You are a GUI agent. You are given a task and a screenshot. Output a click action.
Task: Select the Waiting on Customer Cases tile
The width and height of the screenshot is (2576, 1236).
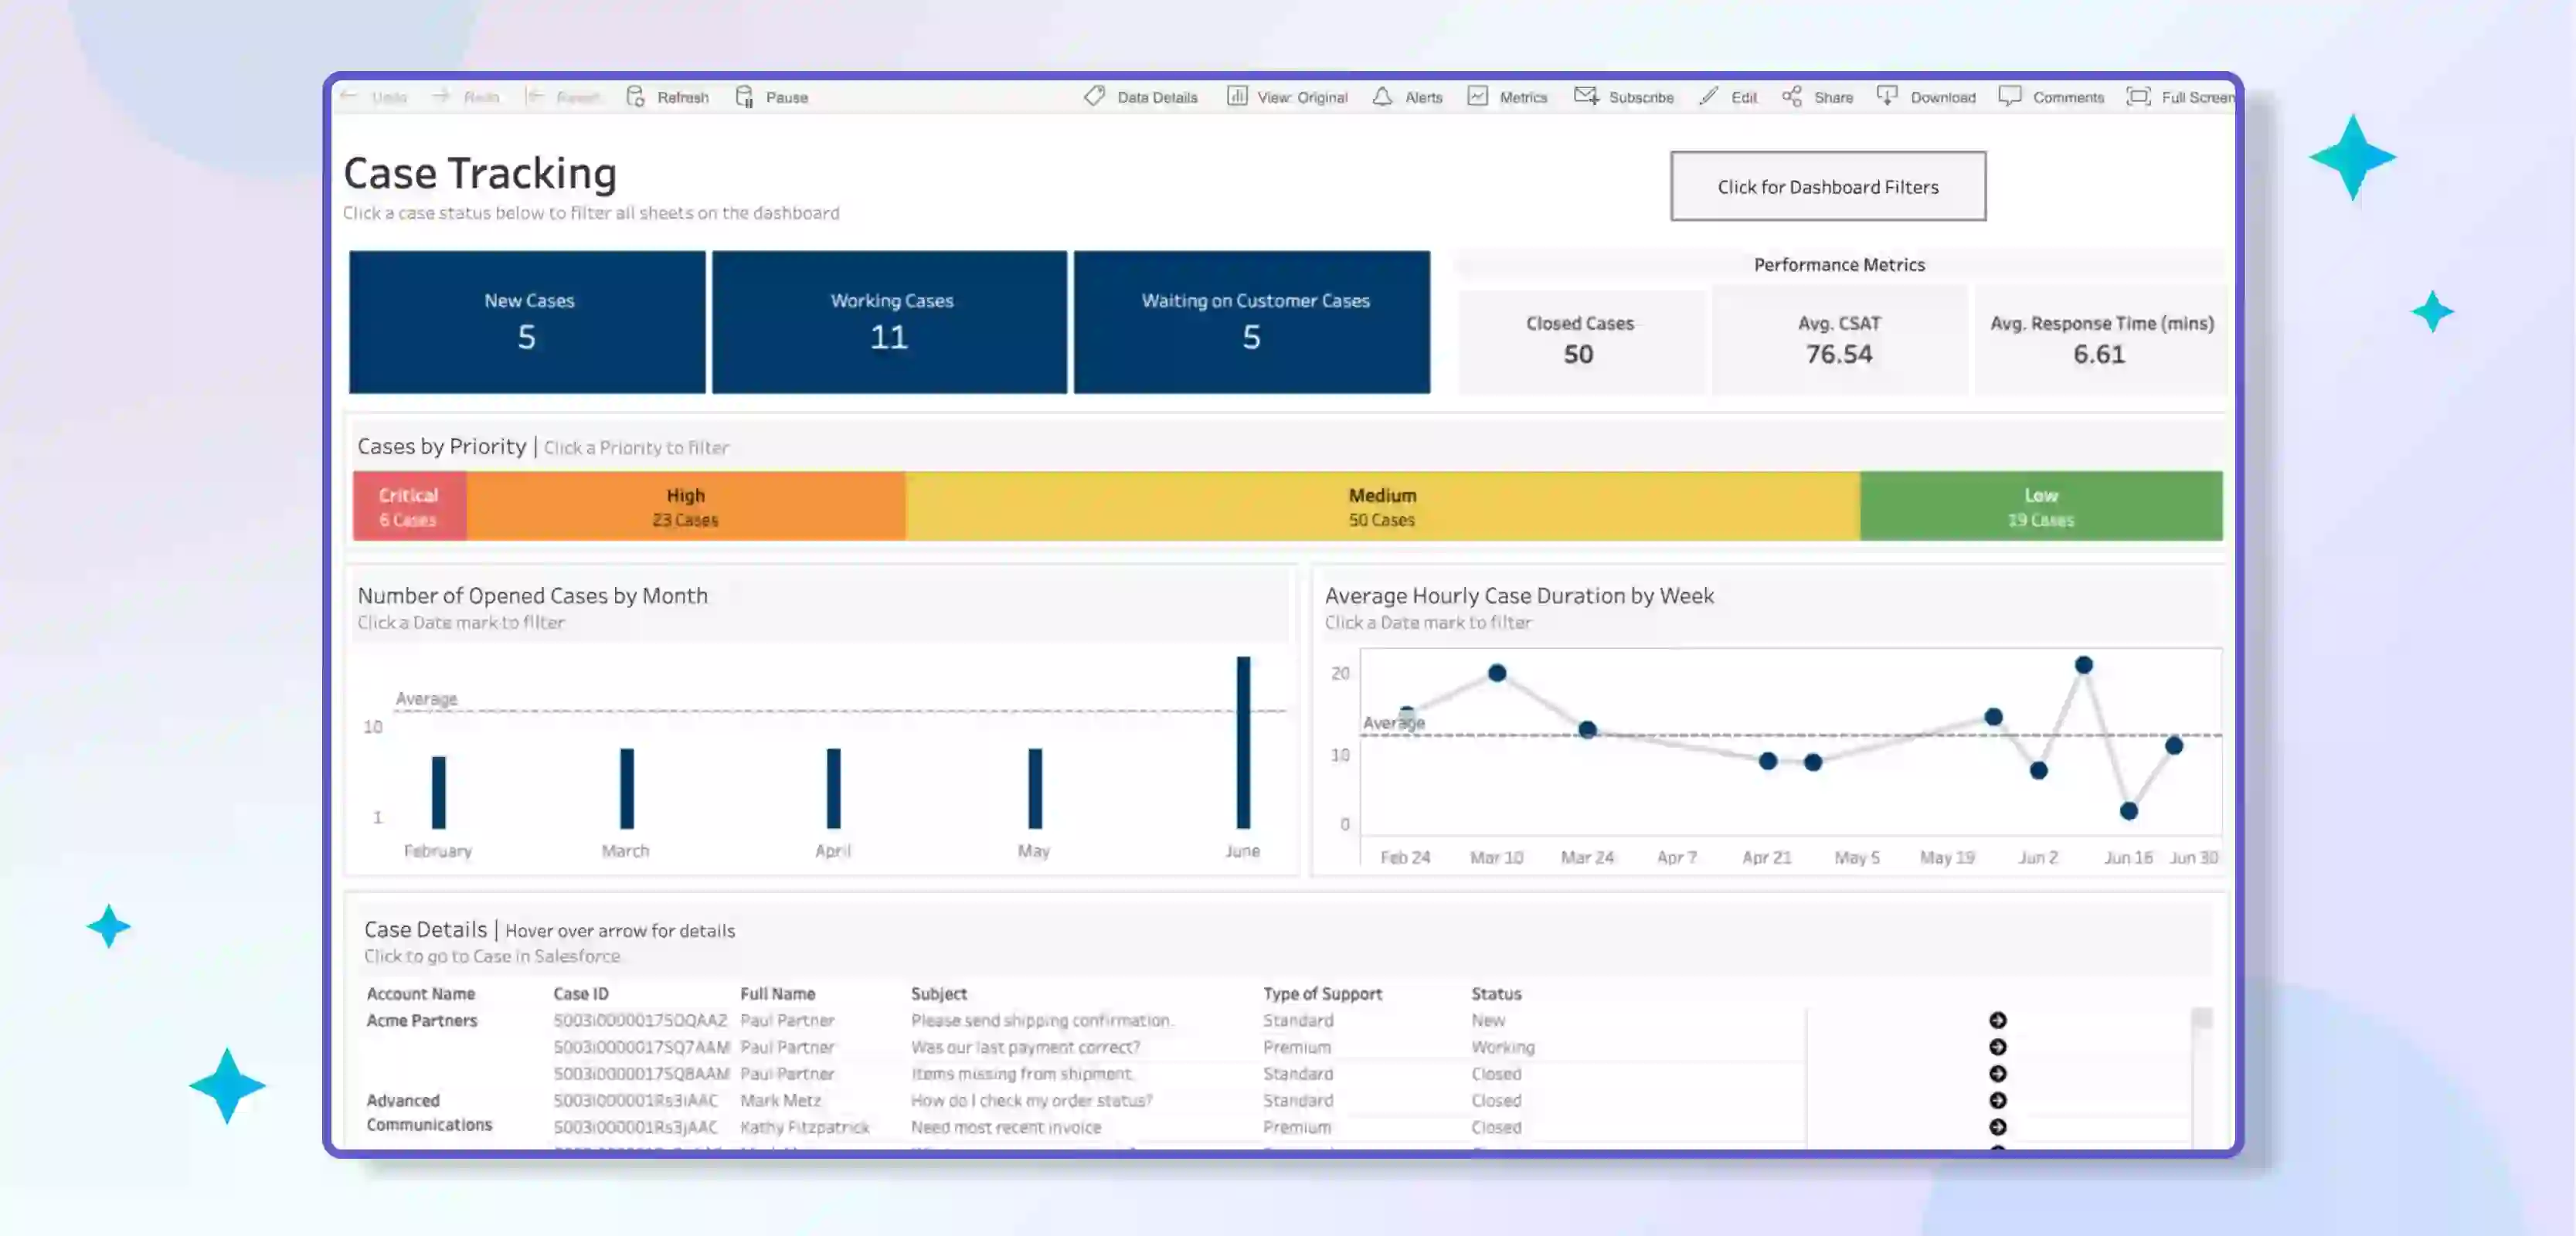coord(1252,322)
